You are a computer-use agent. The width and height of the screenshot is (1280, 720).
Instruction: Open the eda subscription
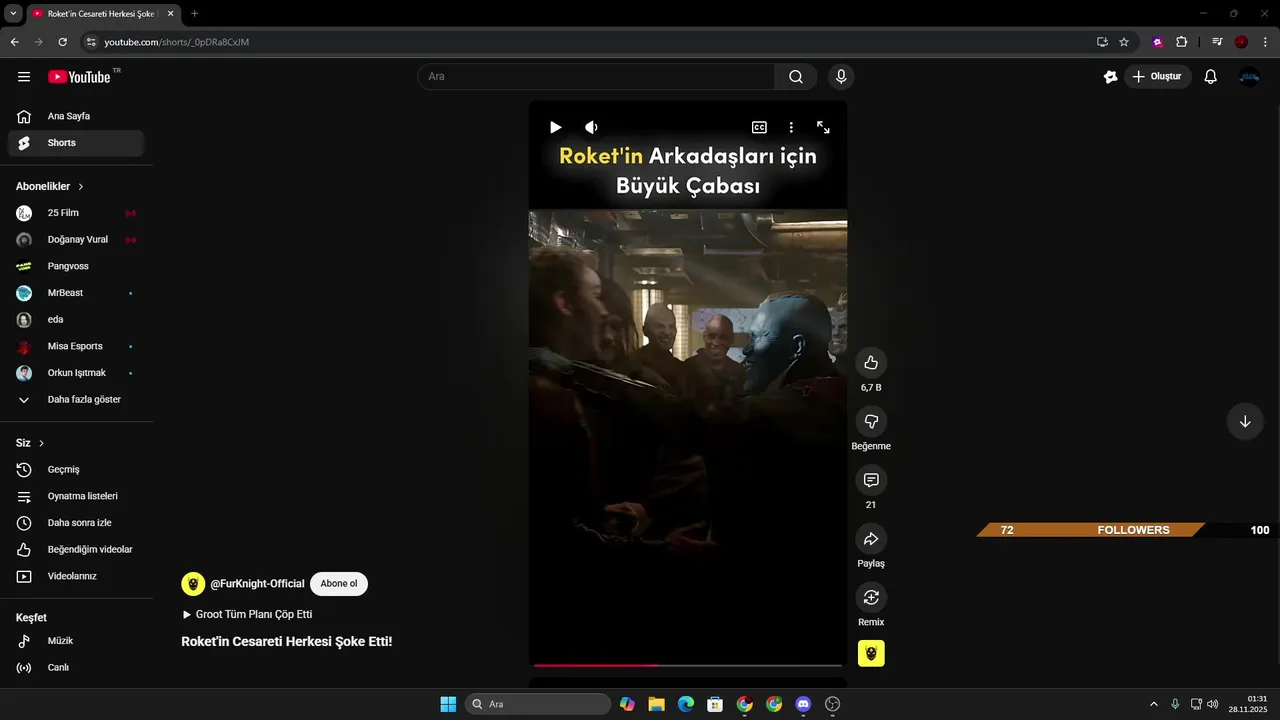tap(76, 320)
